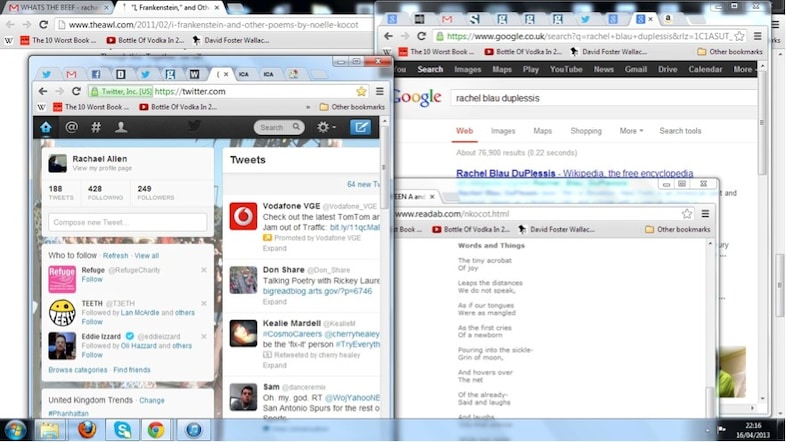Image resolution: width=786 pixels, height=442 pixels.
Task: Click the Find friends link
Action: pyautogui.click(x=132, y=370)
